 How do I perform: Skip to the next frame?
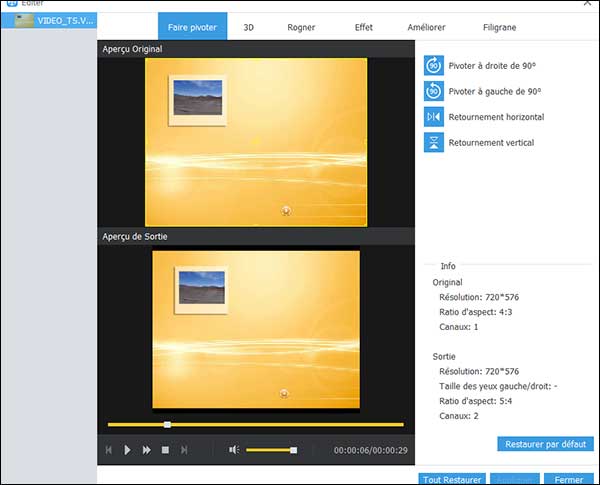[184, 450]
